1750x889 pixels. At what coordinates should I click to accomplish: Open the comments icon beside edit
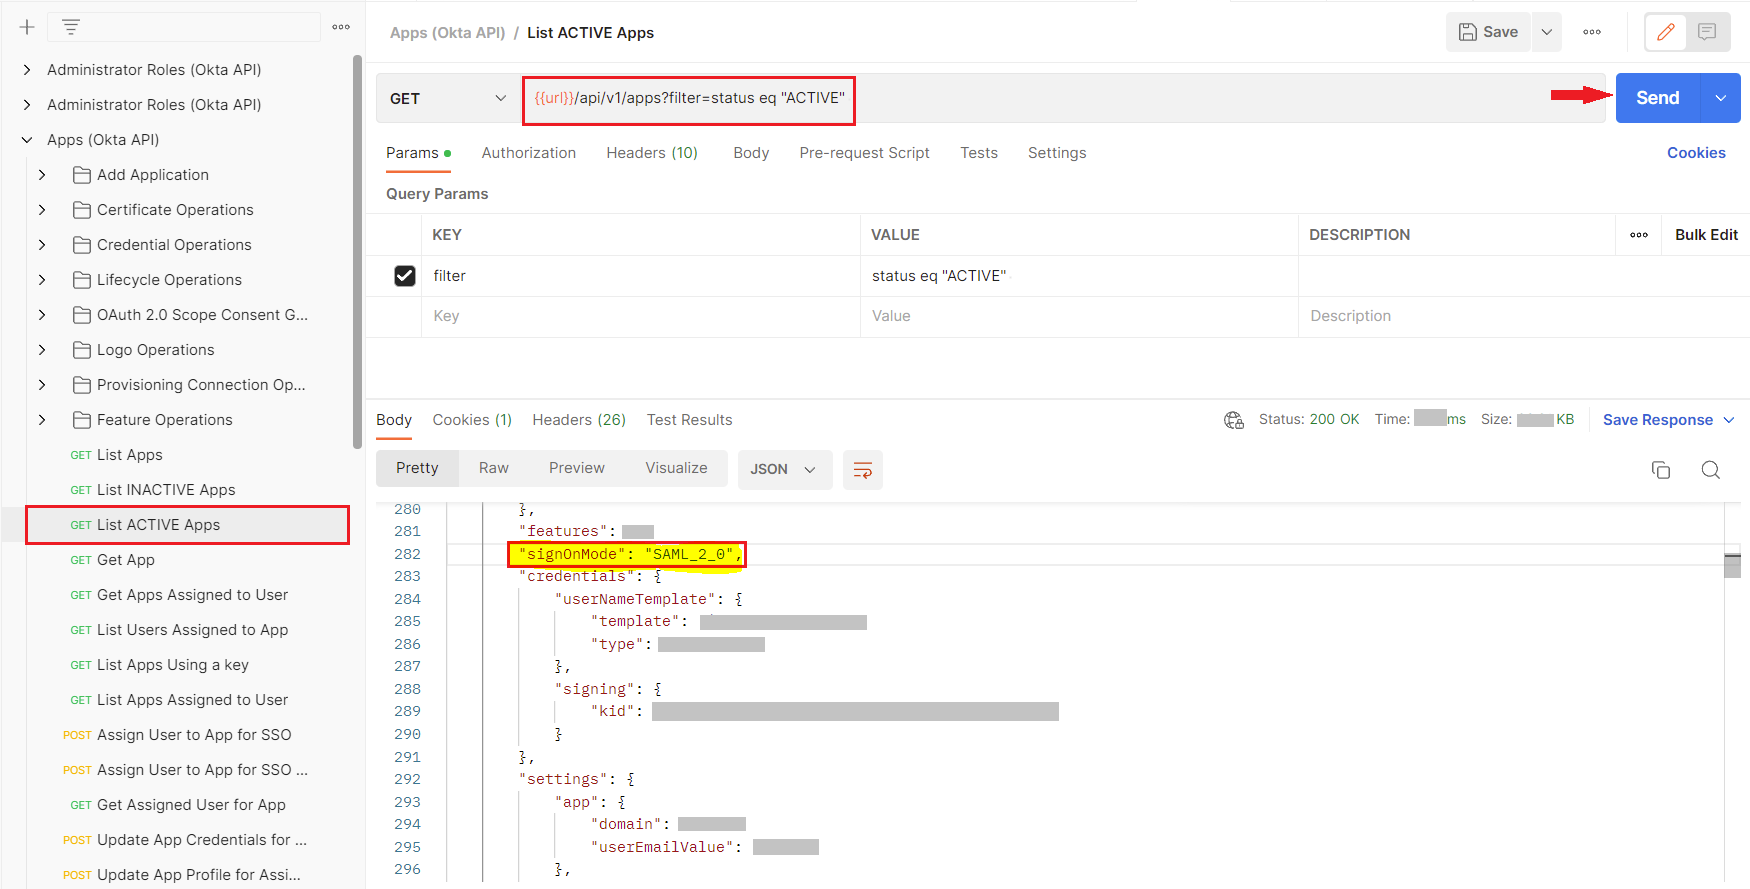coord(1707,32)
